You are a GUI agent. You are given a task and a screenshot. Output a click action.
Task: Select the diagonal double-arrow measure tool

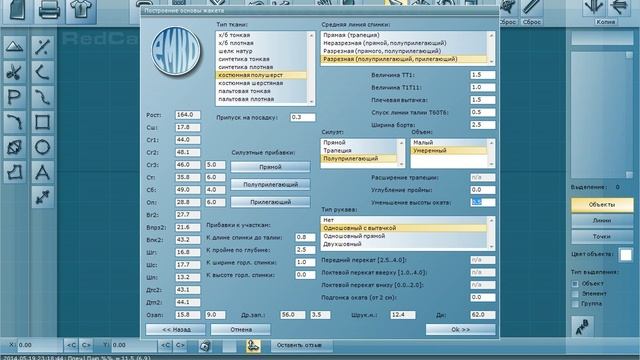(42, 197)
